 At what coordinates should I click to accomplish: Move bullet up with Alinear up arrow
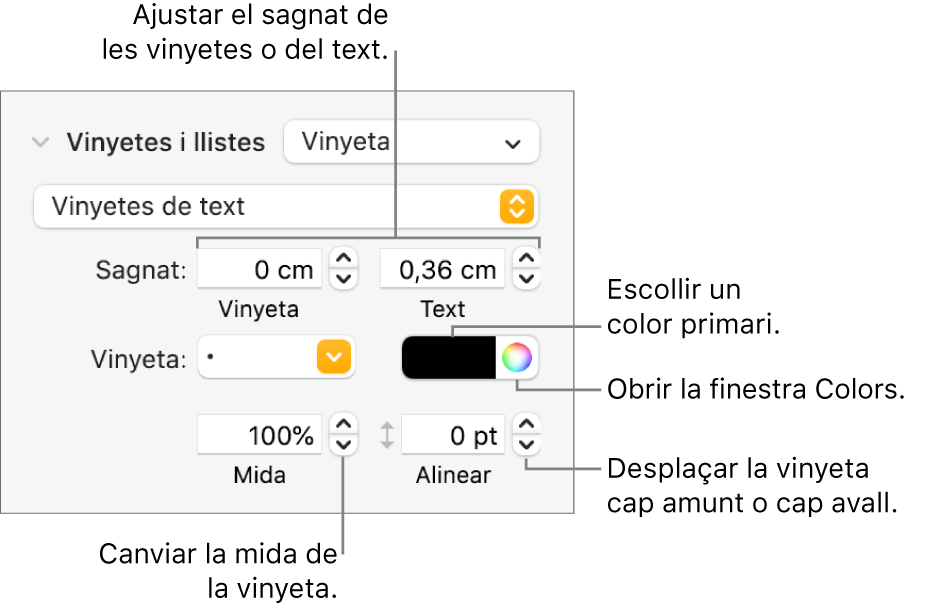526,425
